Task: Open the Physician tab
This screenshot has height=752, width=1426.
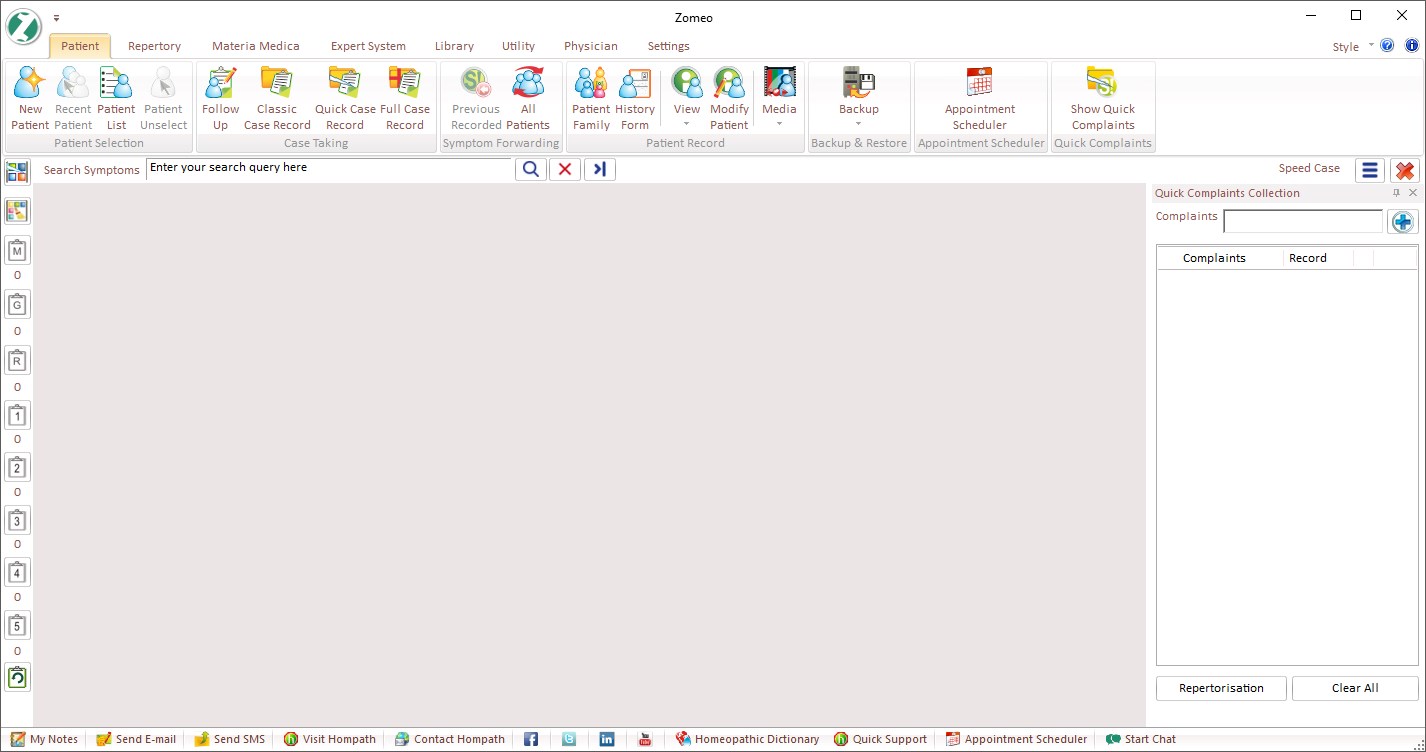Action: [591, 46]
